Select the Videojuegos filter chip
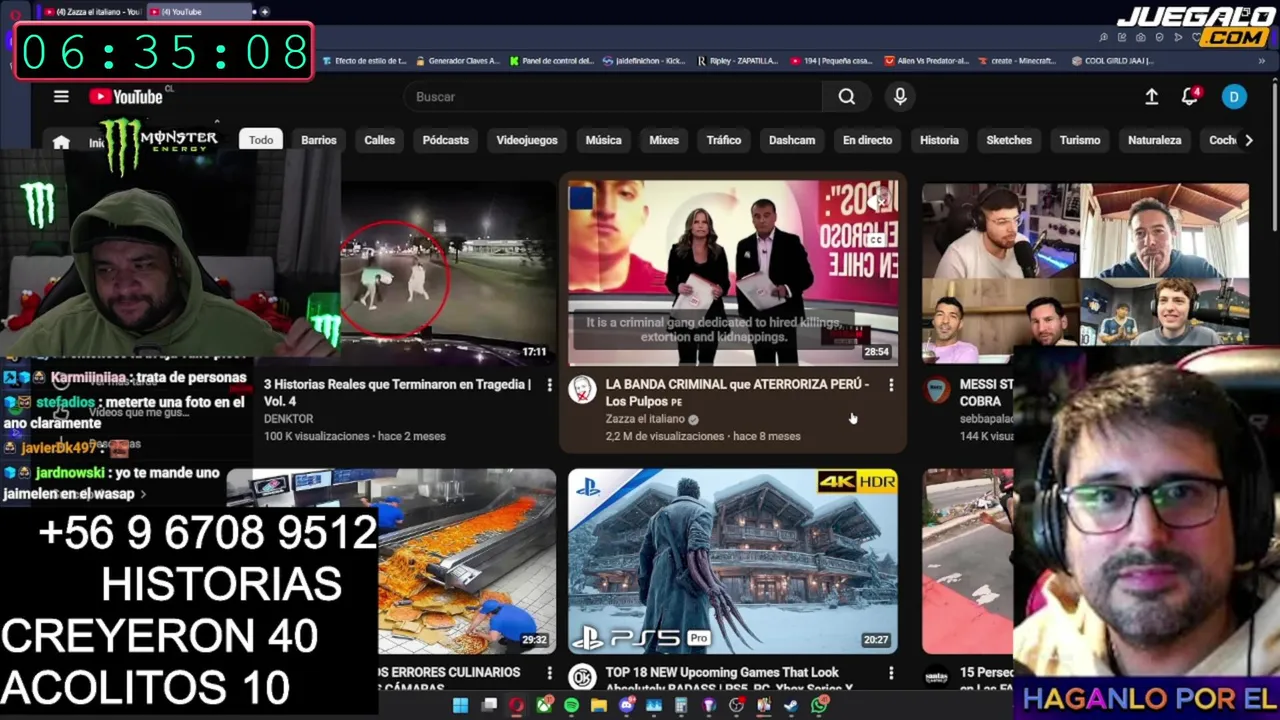The image size is (1280, 720). click(527, 140)
